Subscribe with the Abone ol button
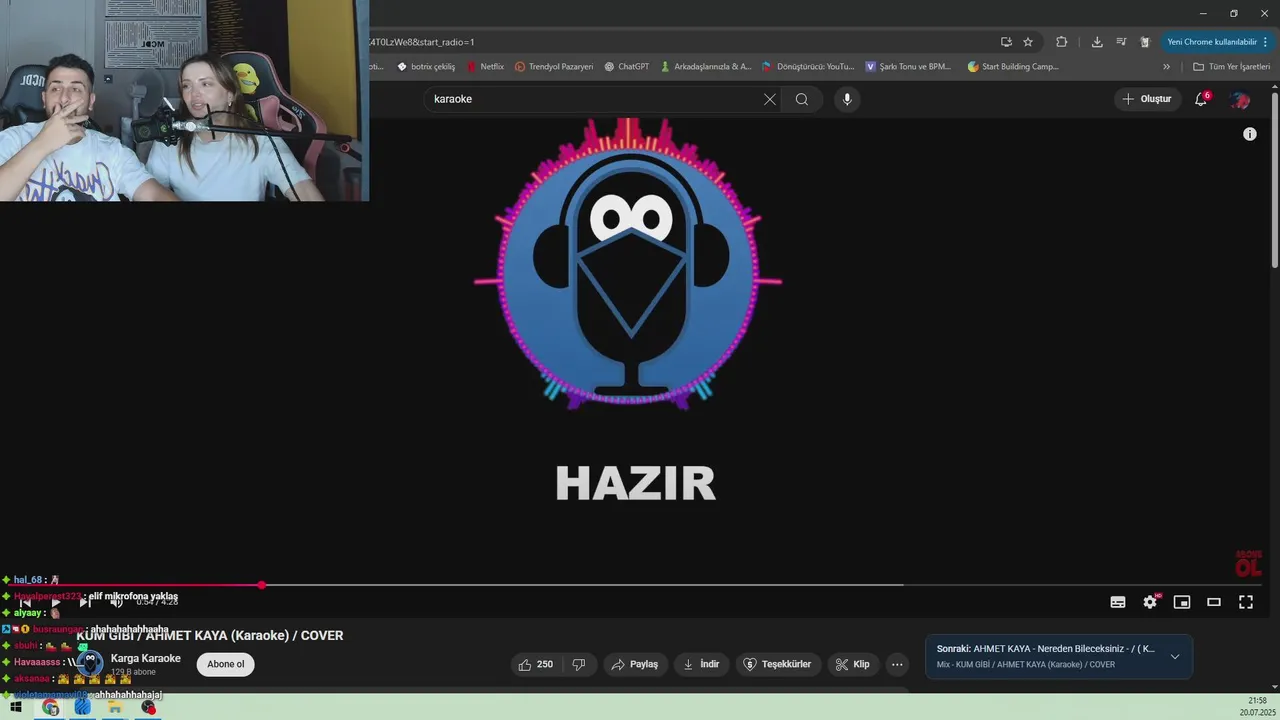The image size is (1280, 720). (226, 664)
